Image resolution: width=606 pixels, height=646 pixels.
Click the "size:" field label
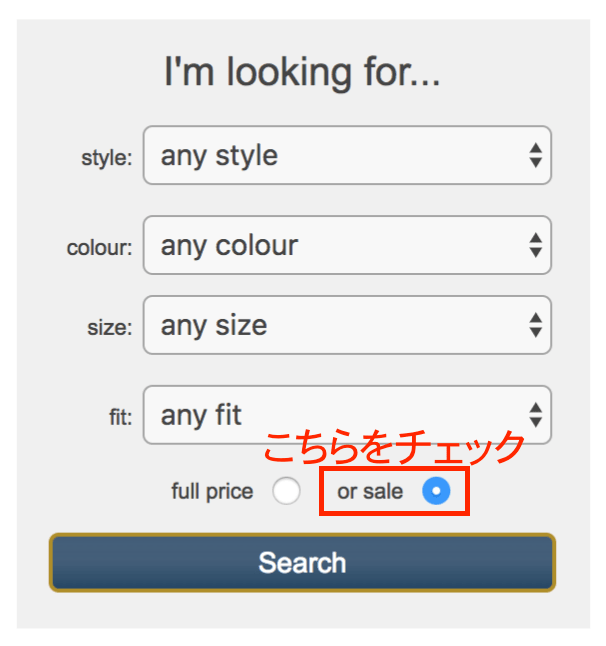(x=109, y=328)
